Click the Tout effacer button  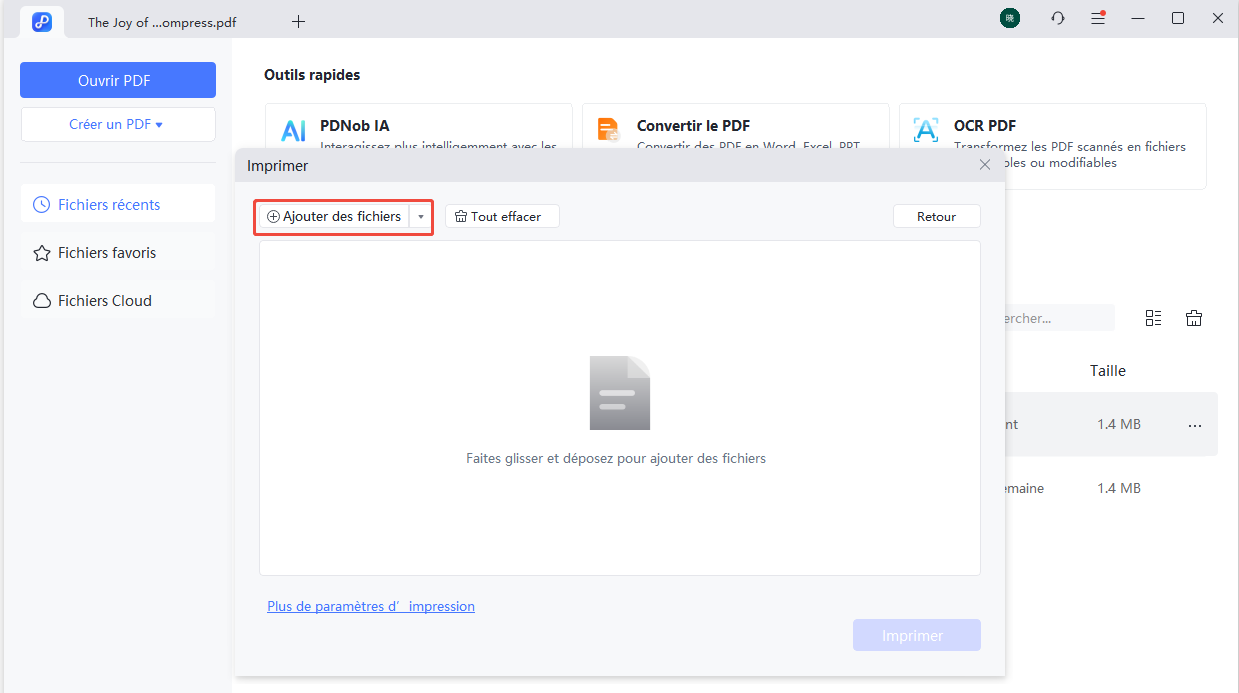[x=501, y=215]
